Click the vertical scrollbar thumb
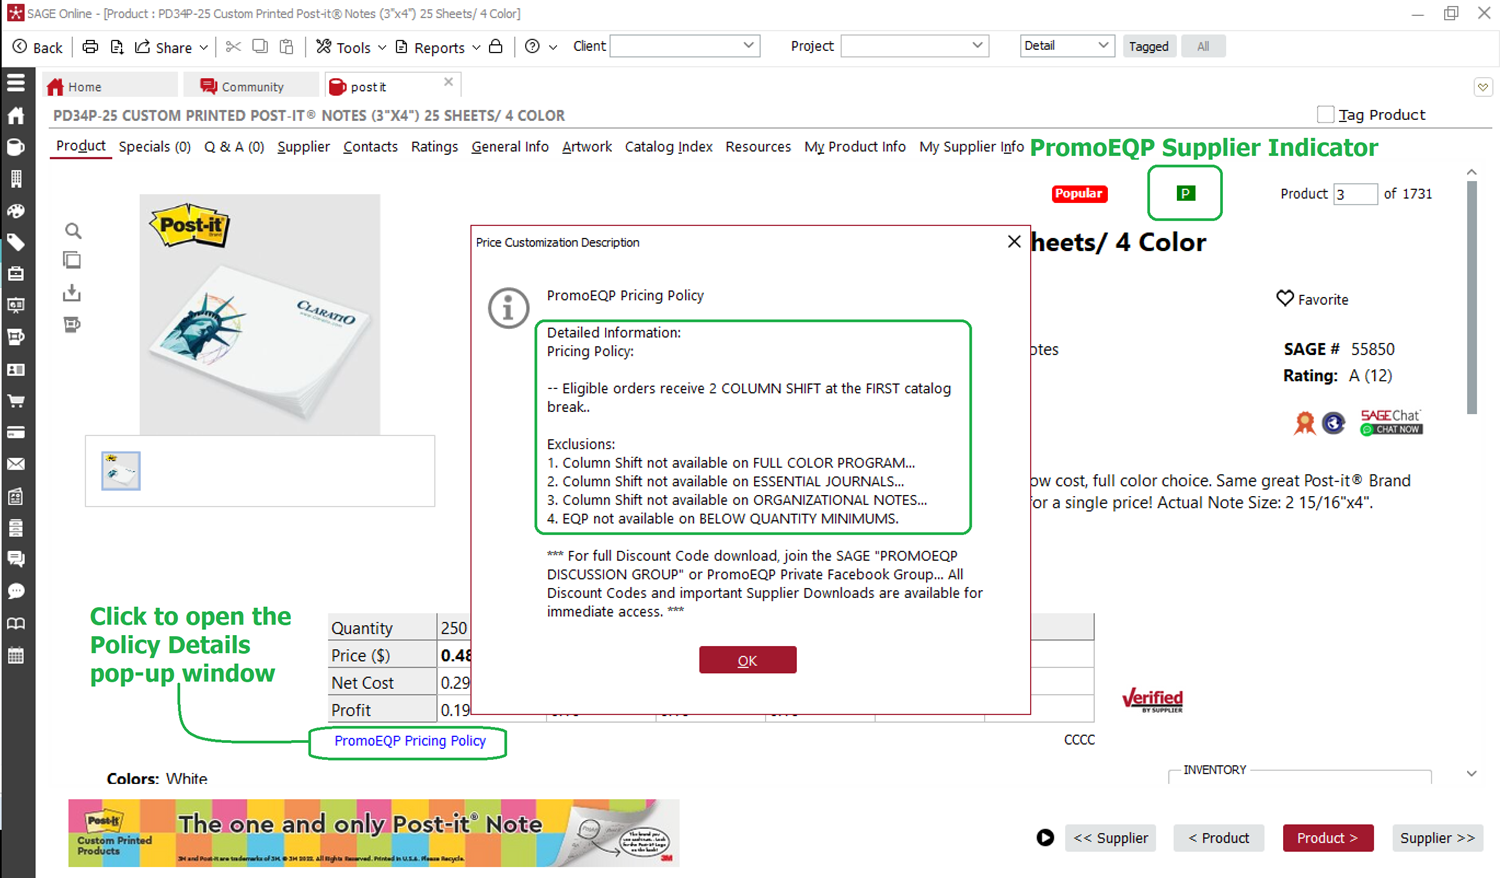 coord(1472,297)
